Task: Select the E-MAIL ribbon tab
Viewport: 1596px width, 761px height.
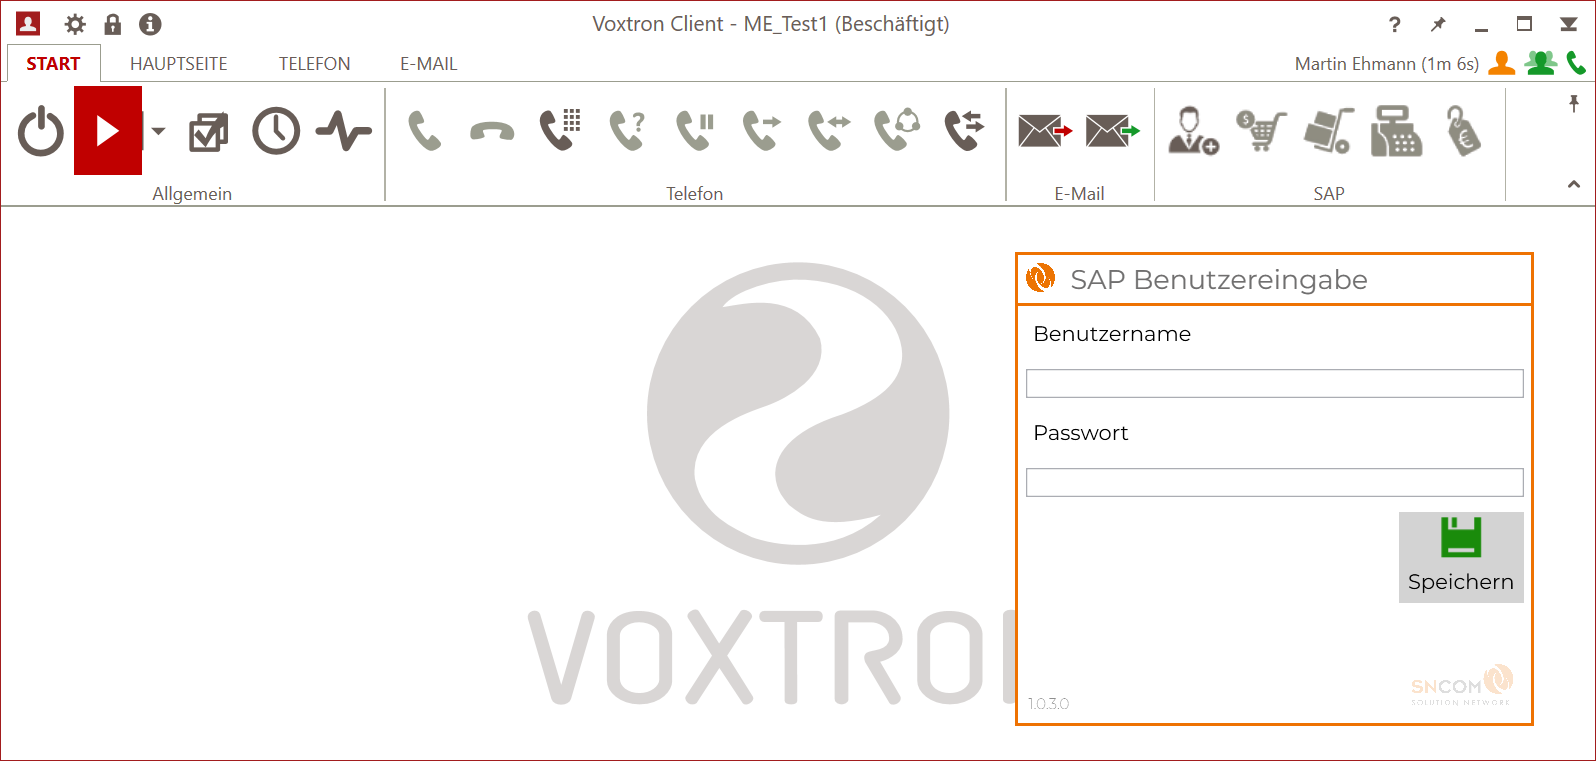Action: pyautogui.click(x=428, y=64)
